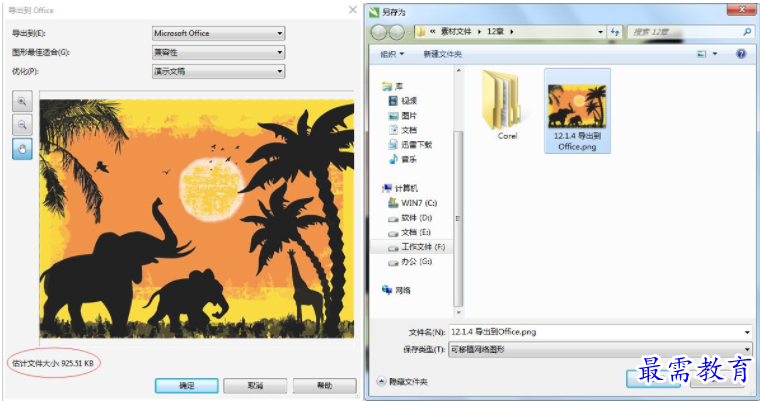Open the 组织 menu

click(392, 54)
